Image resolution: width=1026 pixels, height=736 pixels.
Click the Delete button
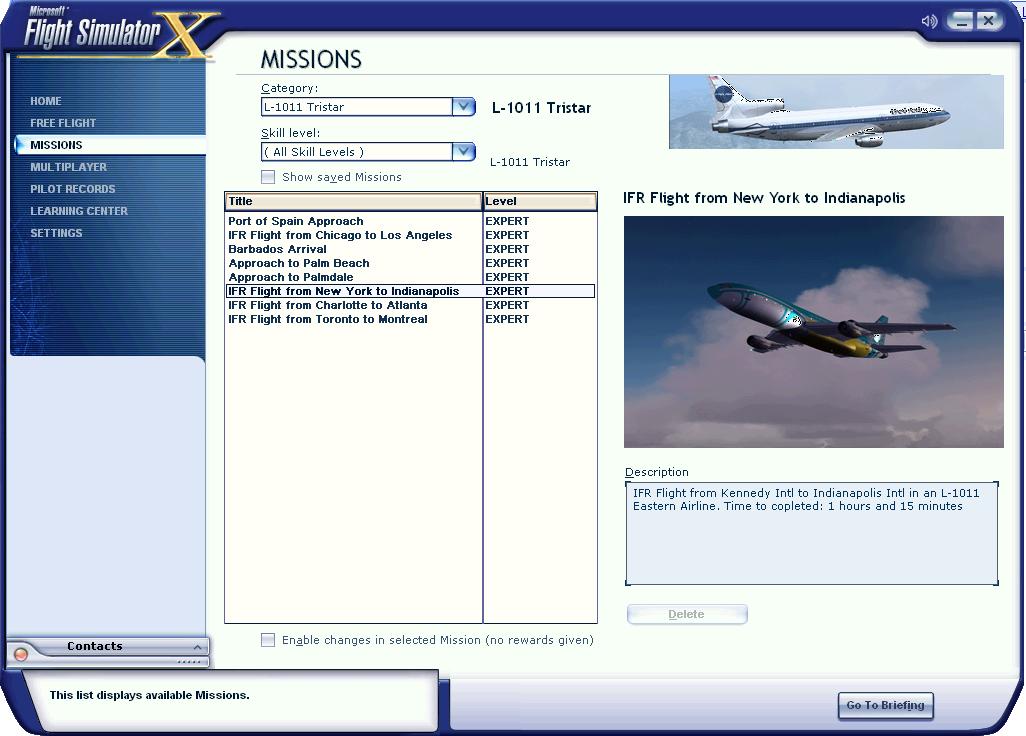[x=686, y=614]
